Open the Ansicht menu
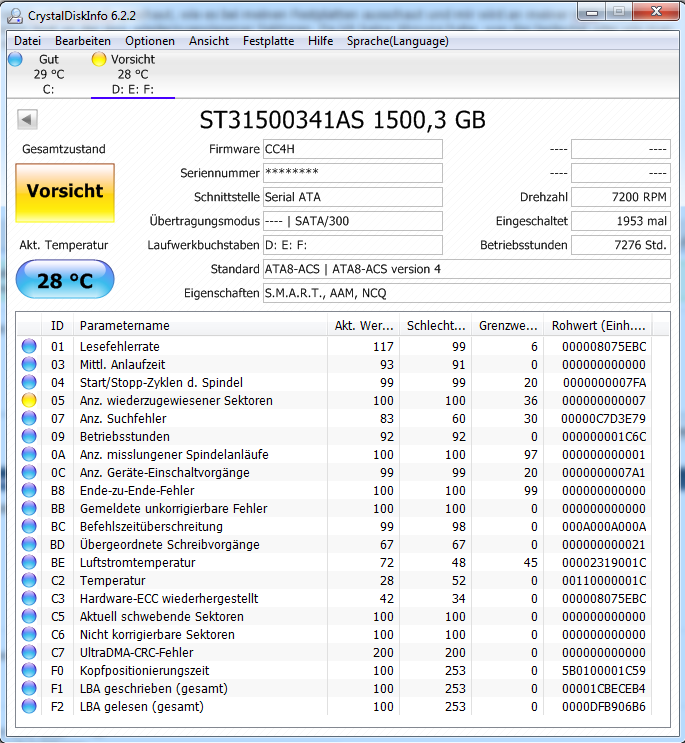The width and height of the screenshot is (685, 743). tap(209, 41)
